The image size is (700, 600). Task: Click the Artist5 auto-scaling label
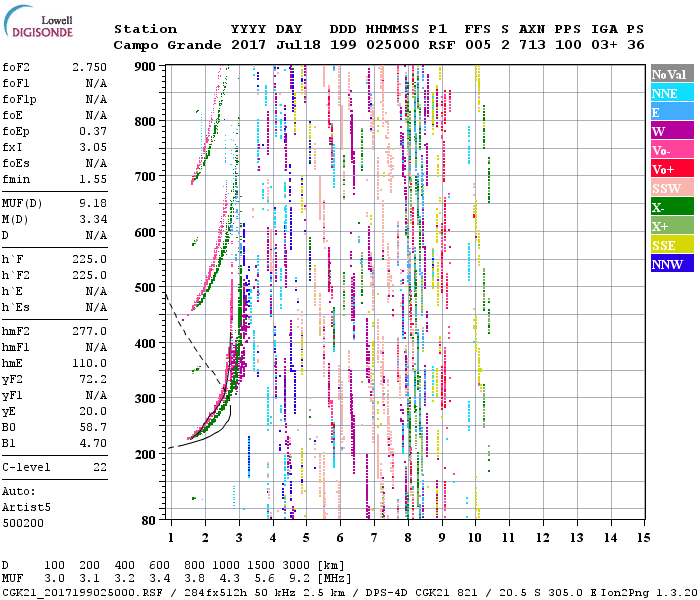click(26, 508)
